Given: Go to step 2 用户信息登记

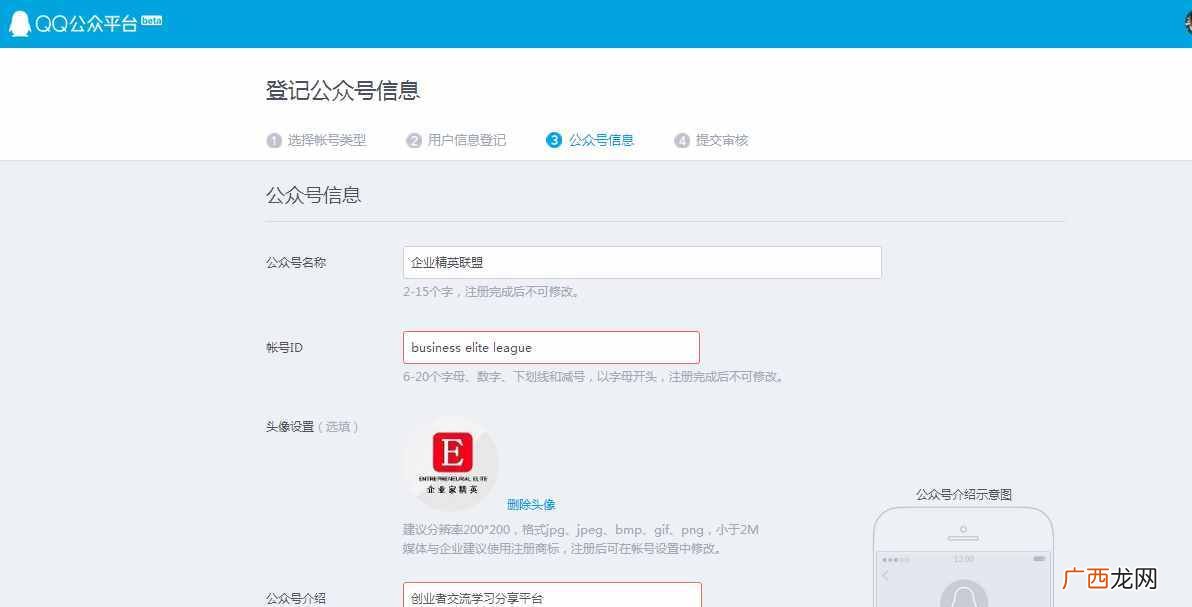Looking at the screenshot, I should [456, 140].
